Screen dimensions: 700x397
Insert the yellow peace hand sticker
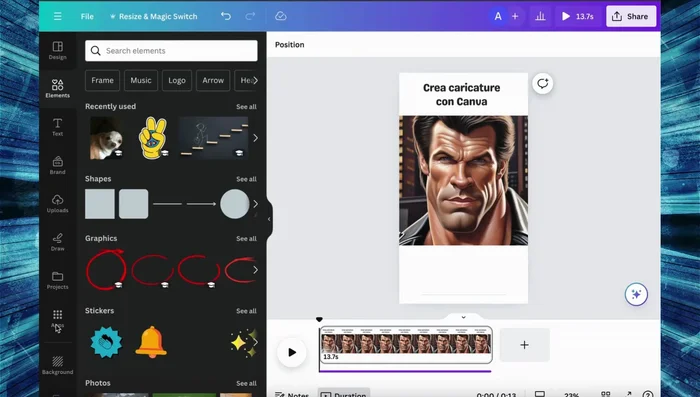(x=153, y=138)
